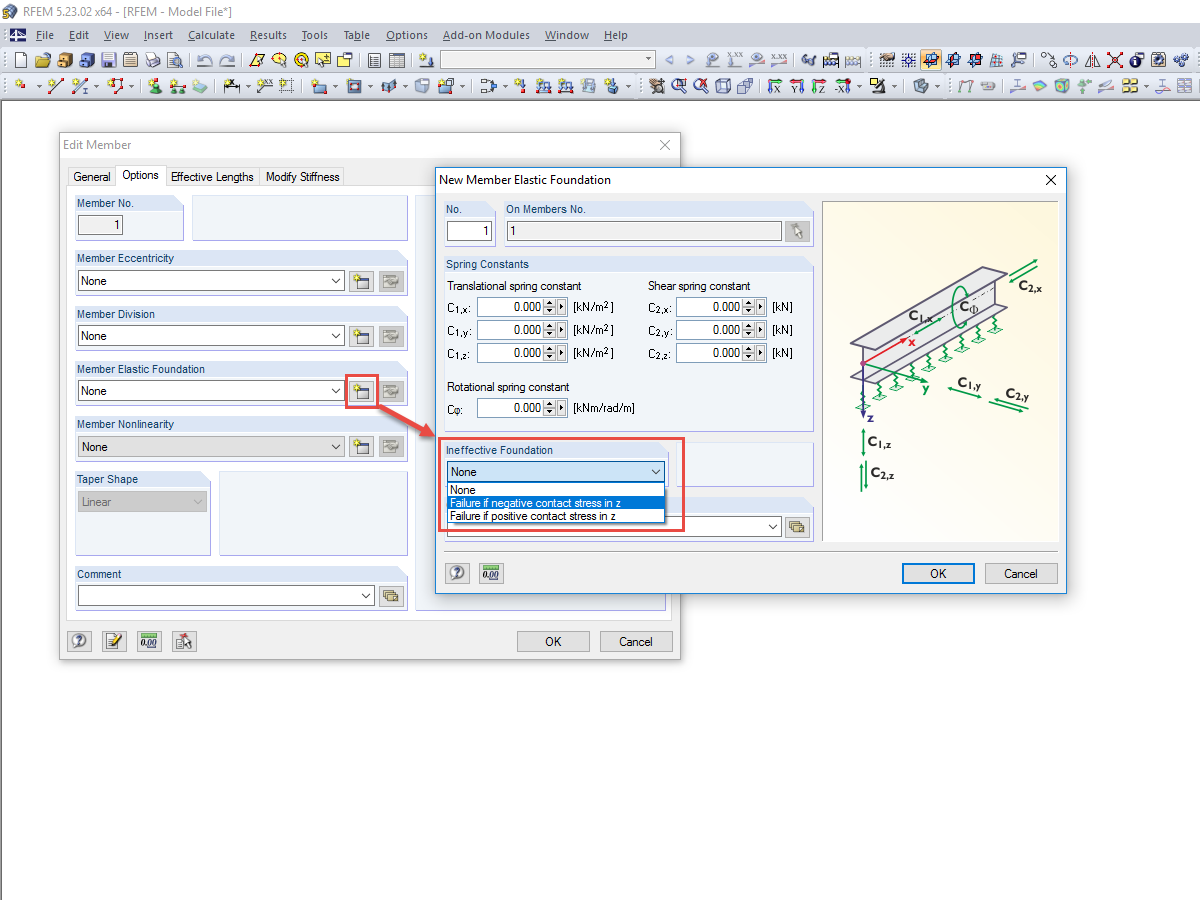The height and width of the screenshot is (900, 1200).
Task: Click help icon in Elastic Foundation dialog
Action: [x=457, y=573]
